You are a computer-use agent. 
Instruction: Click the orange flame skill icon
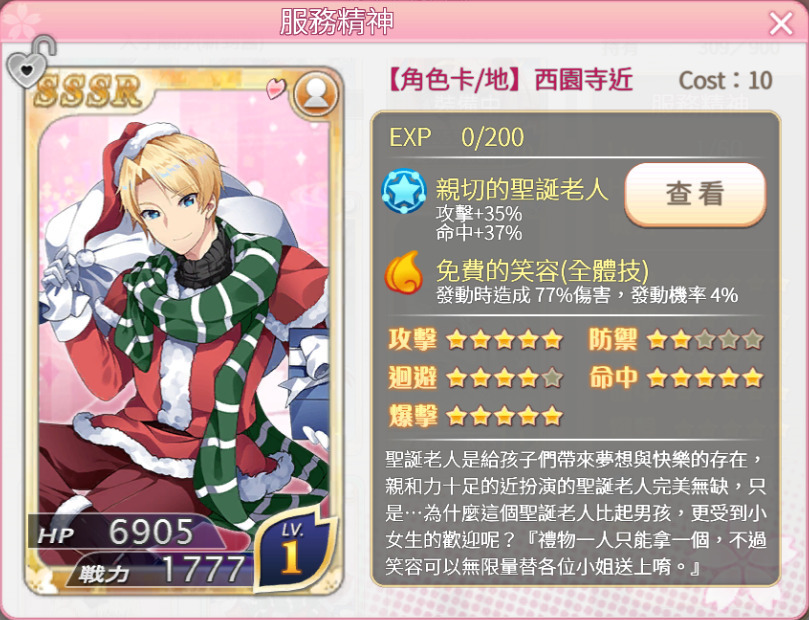(403, 272)
